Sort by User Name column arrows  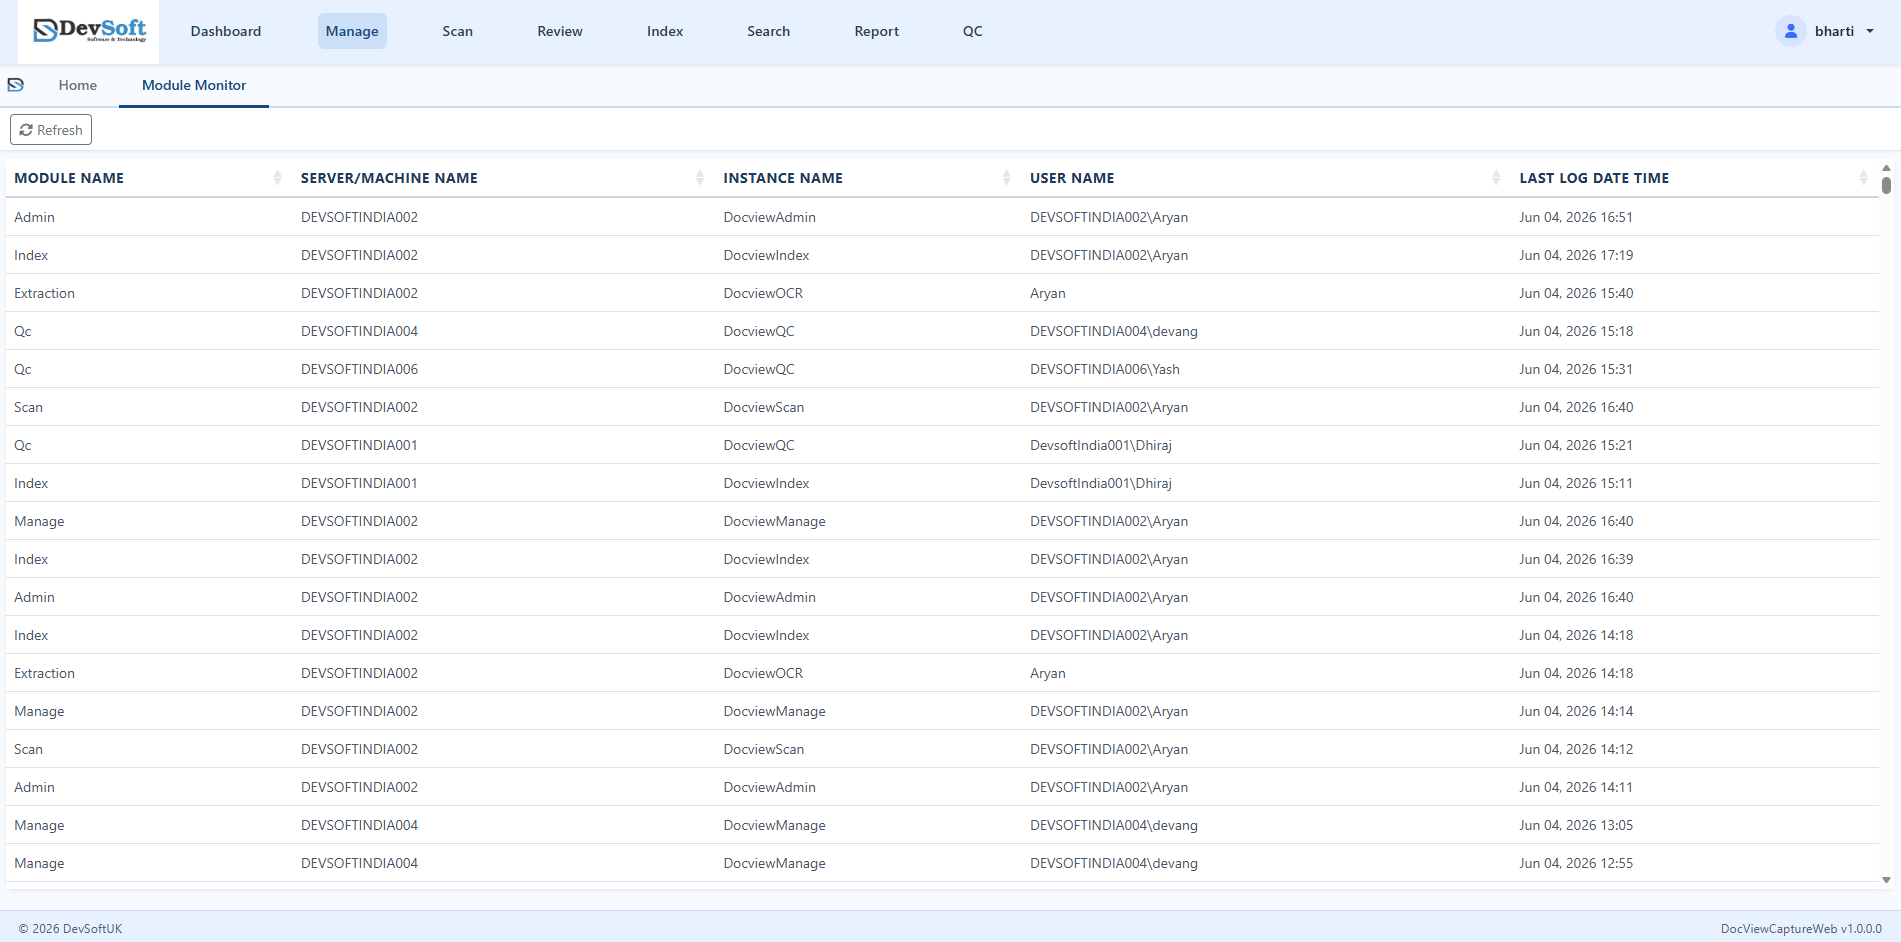pyautogui.click(x=1496, y=178)
